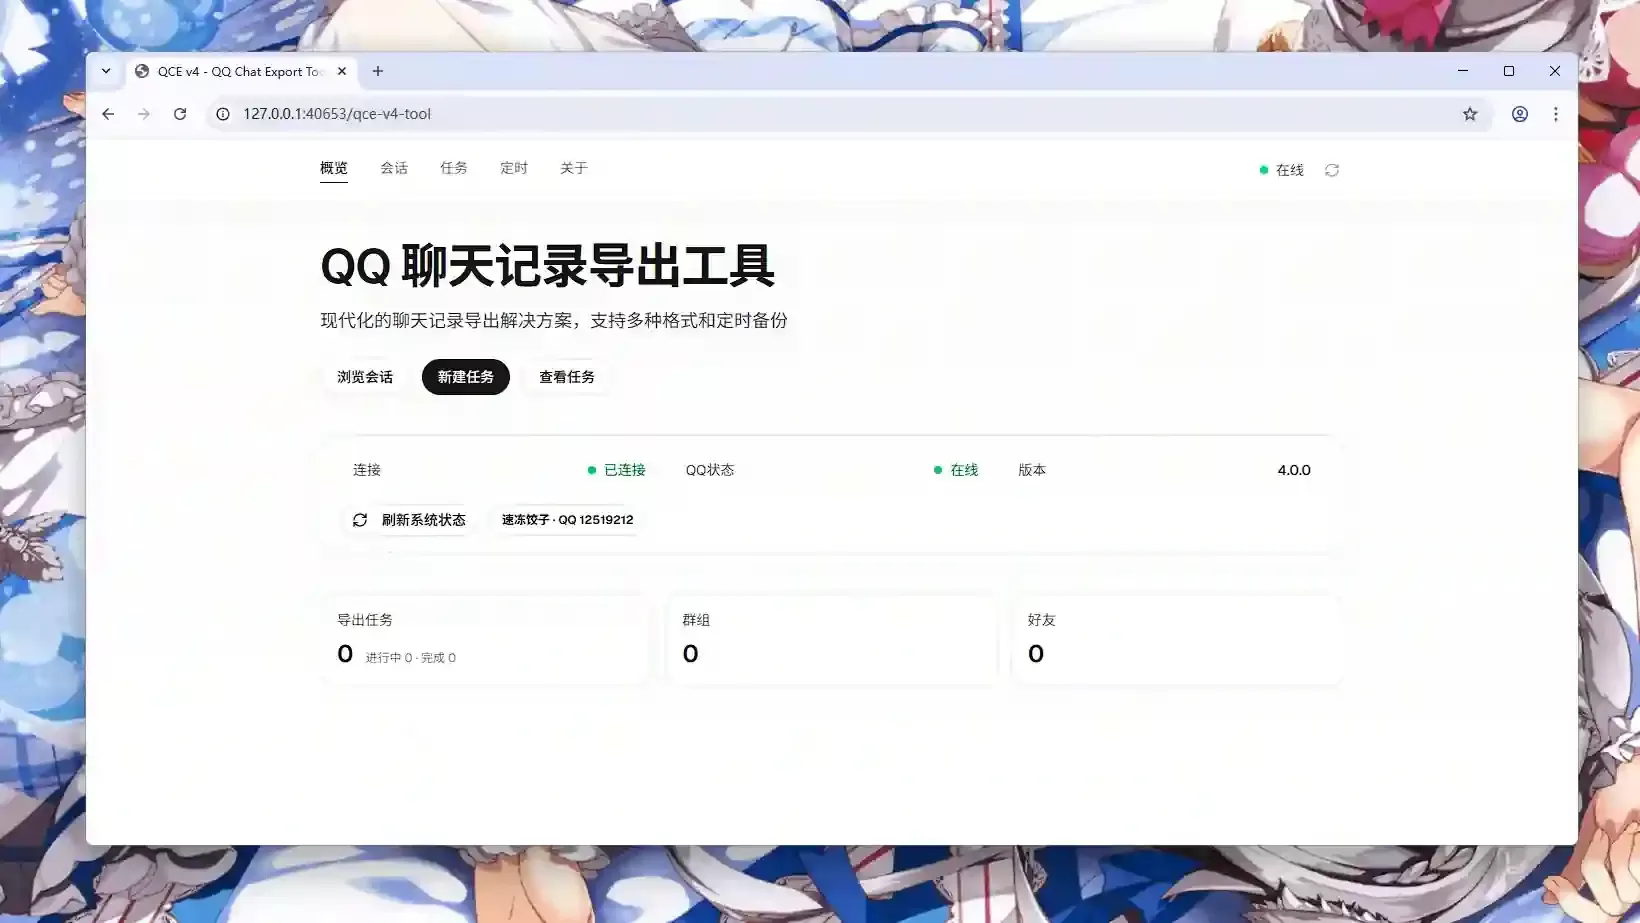1640x923 pixels.
Task: Click the 新建任务 button
Action: click(x=466, y=377)
